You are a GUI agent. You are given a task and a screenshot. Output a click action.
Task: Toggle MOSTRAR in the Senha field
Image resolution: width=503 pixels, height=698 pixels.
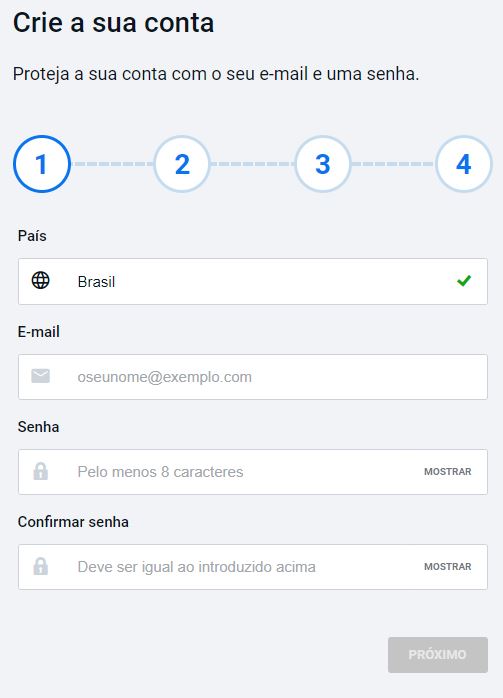[x=447, y=472]
